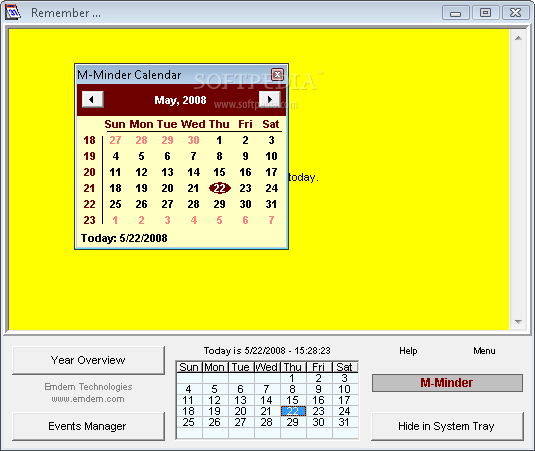Select day 4 in bottom mini calendar

[x=188, y=389]
